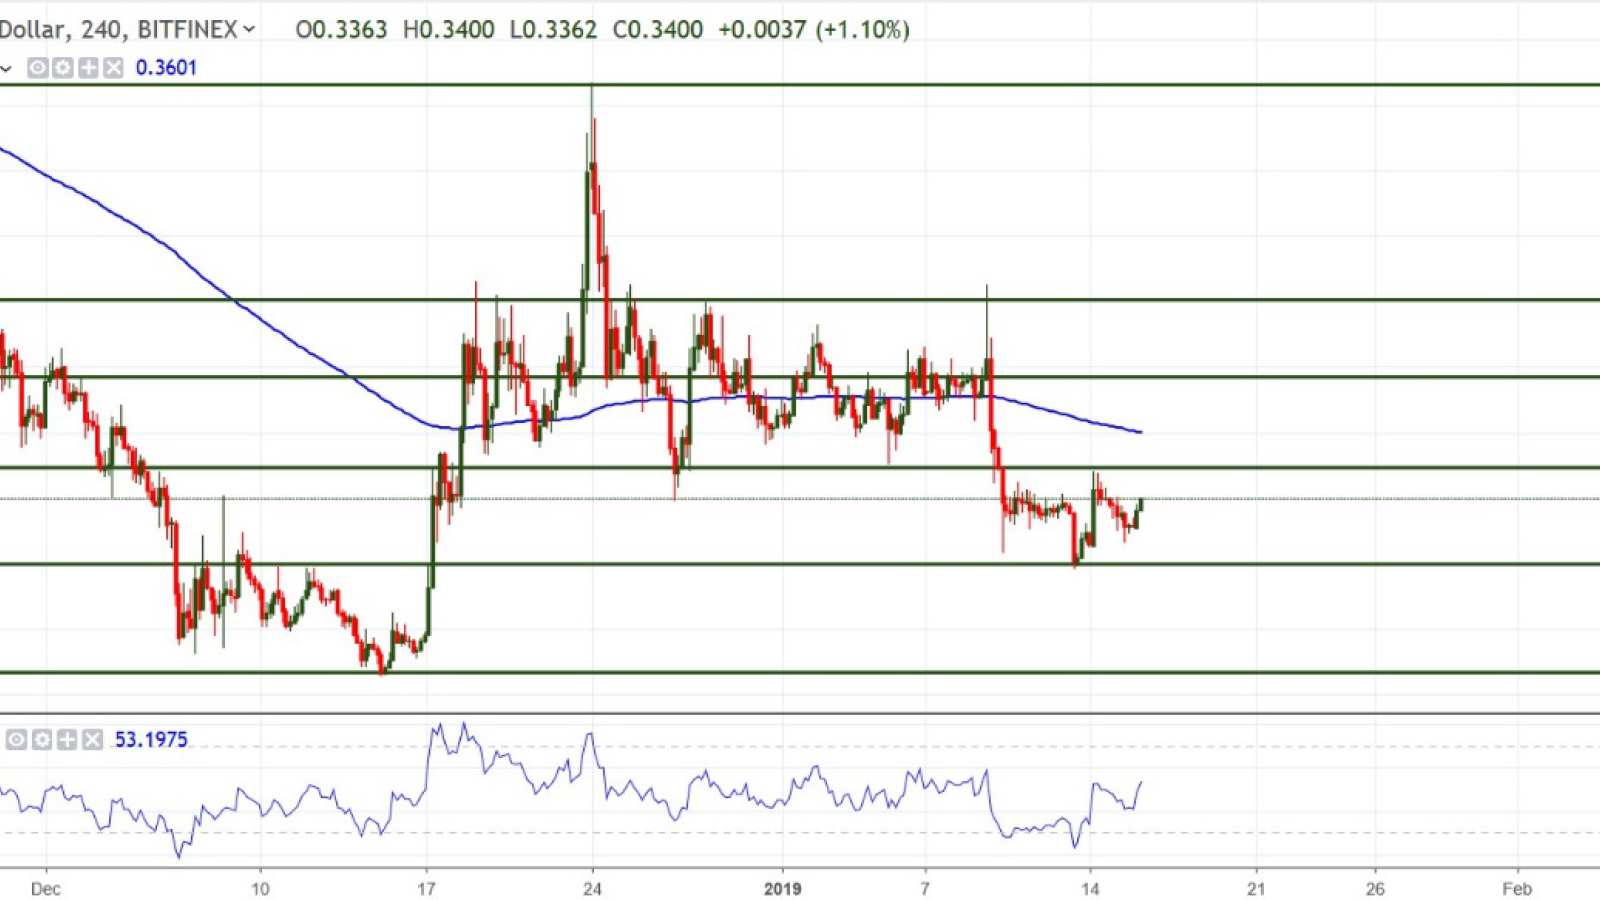Click the plus icon beside the 53.1975 indicator
The height and width of the screenshot is (900, 1600).
[67, 740]
